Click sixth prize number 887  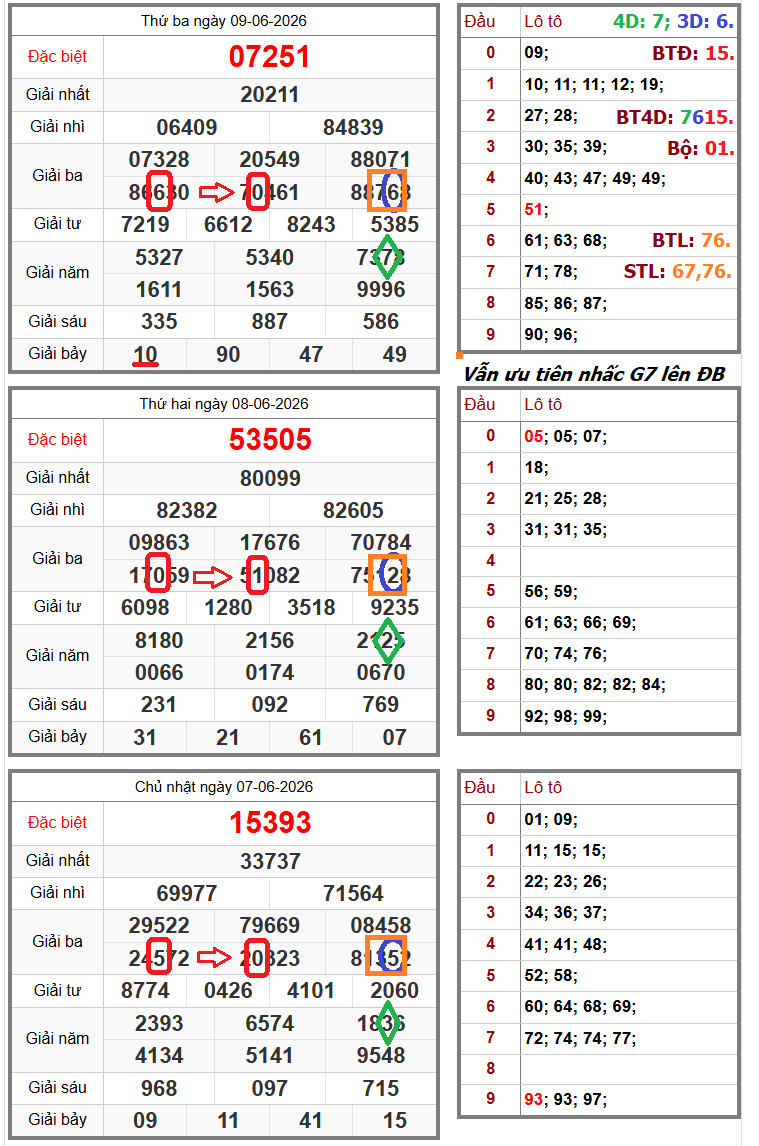pyautogui.click(x=270, y=322)
